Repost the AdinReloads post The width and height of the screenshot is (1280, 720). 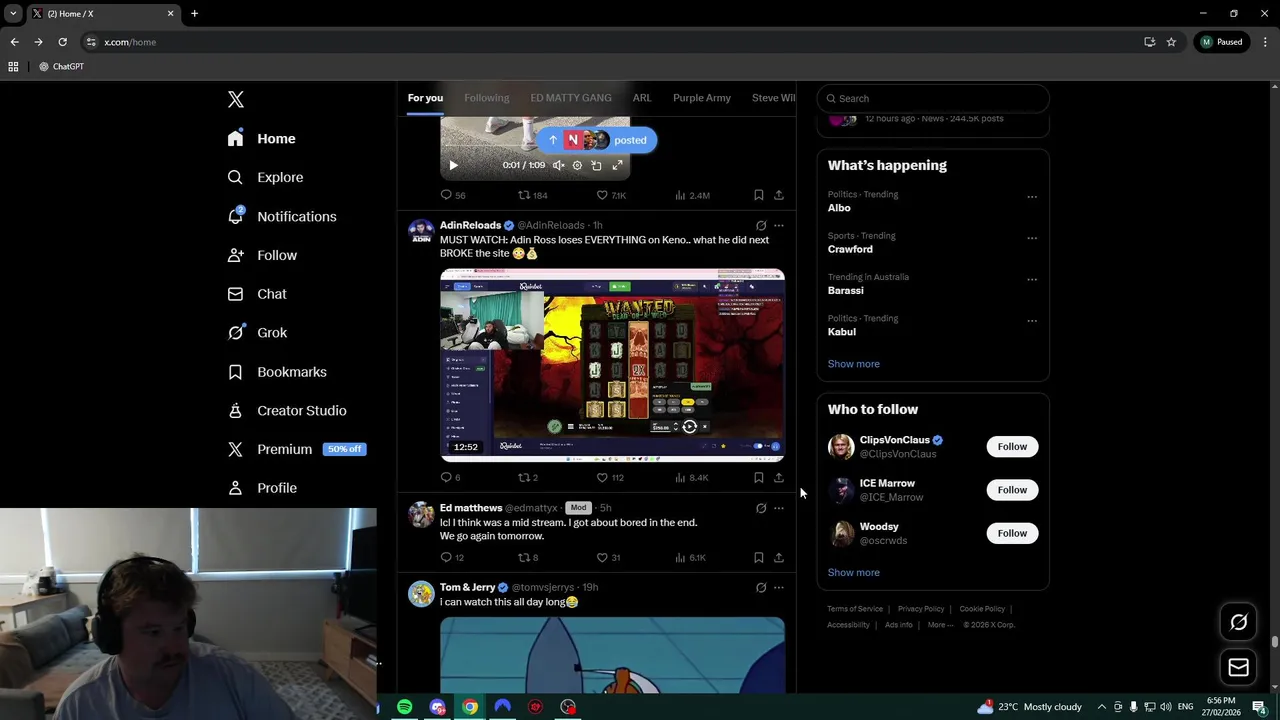[528, 477]
